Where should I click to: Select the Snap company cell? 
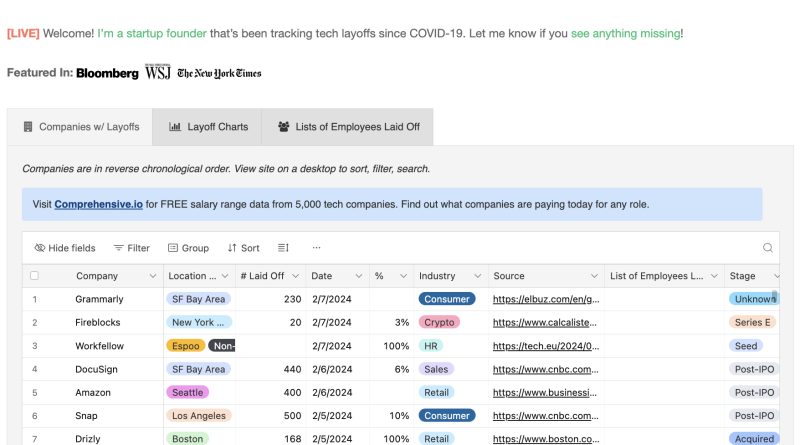[86, 416]
